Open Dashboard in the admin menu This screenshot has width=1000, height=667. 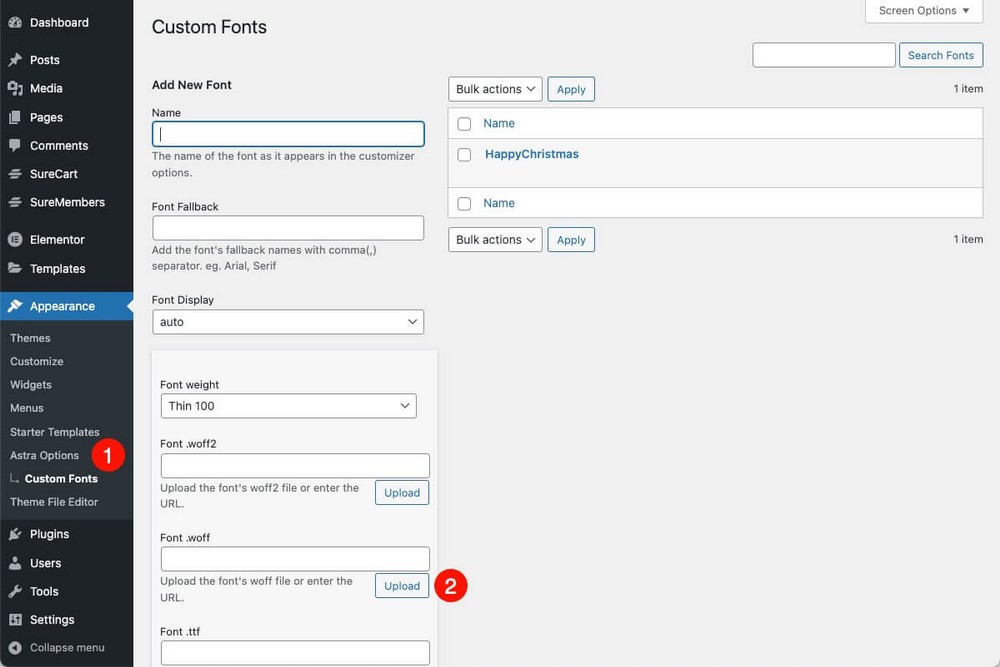click(59, 22)
